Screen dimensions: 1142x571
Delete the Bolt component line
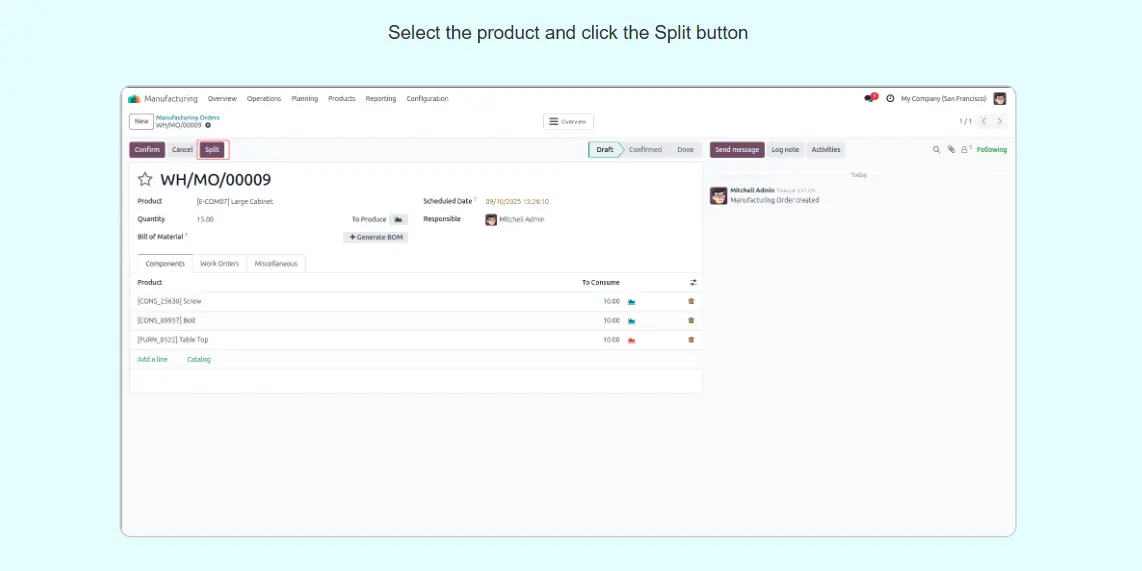coord(691,321)
